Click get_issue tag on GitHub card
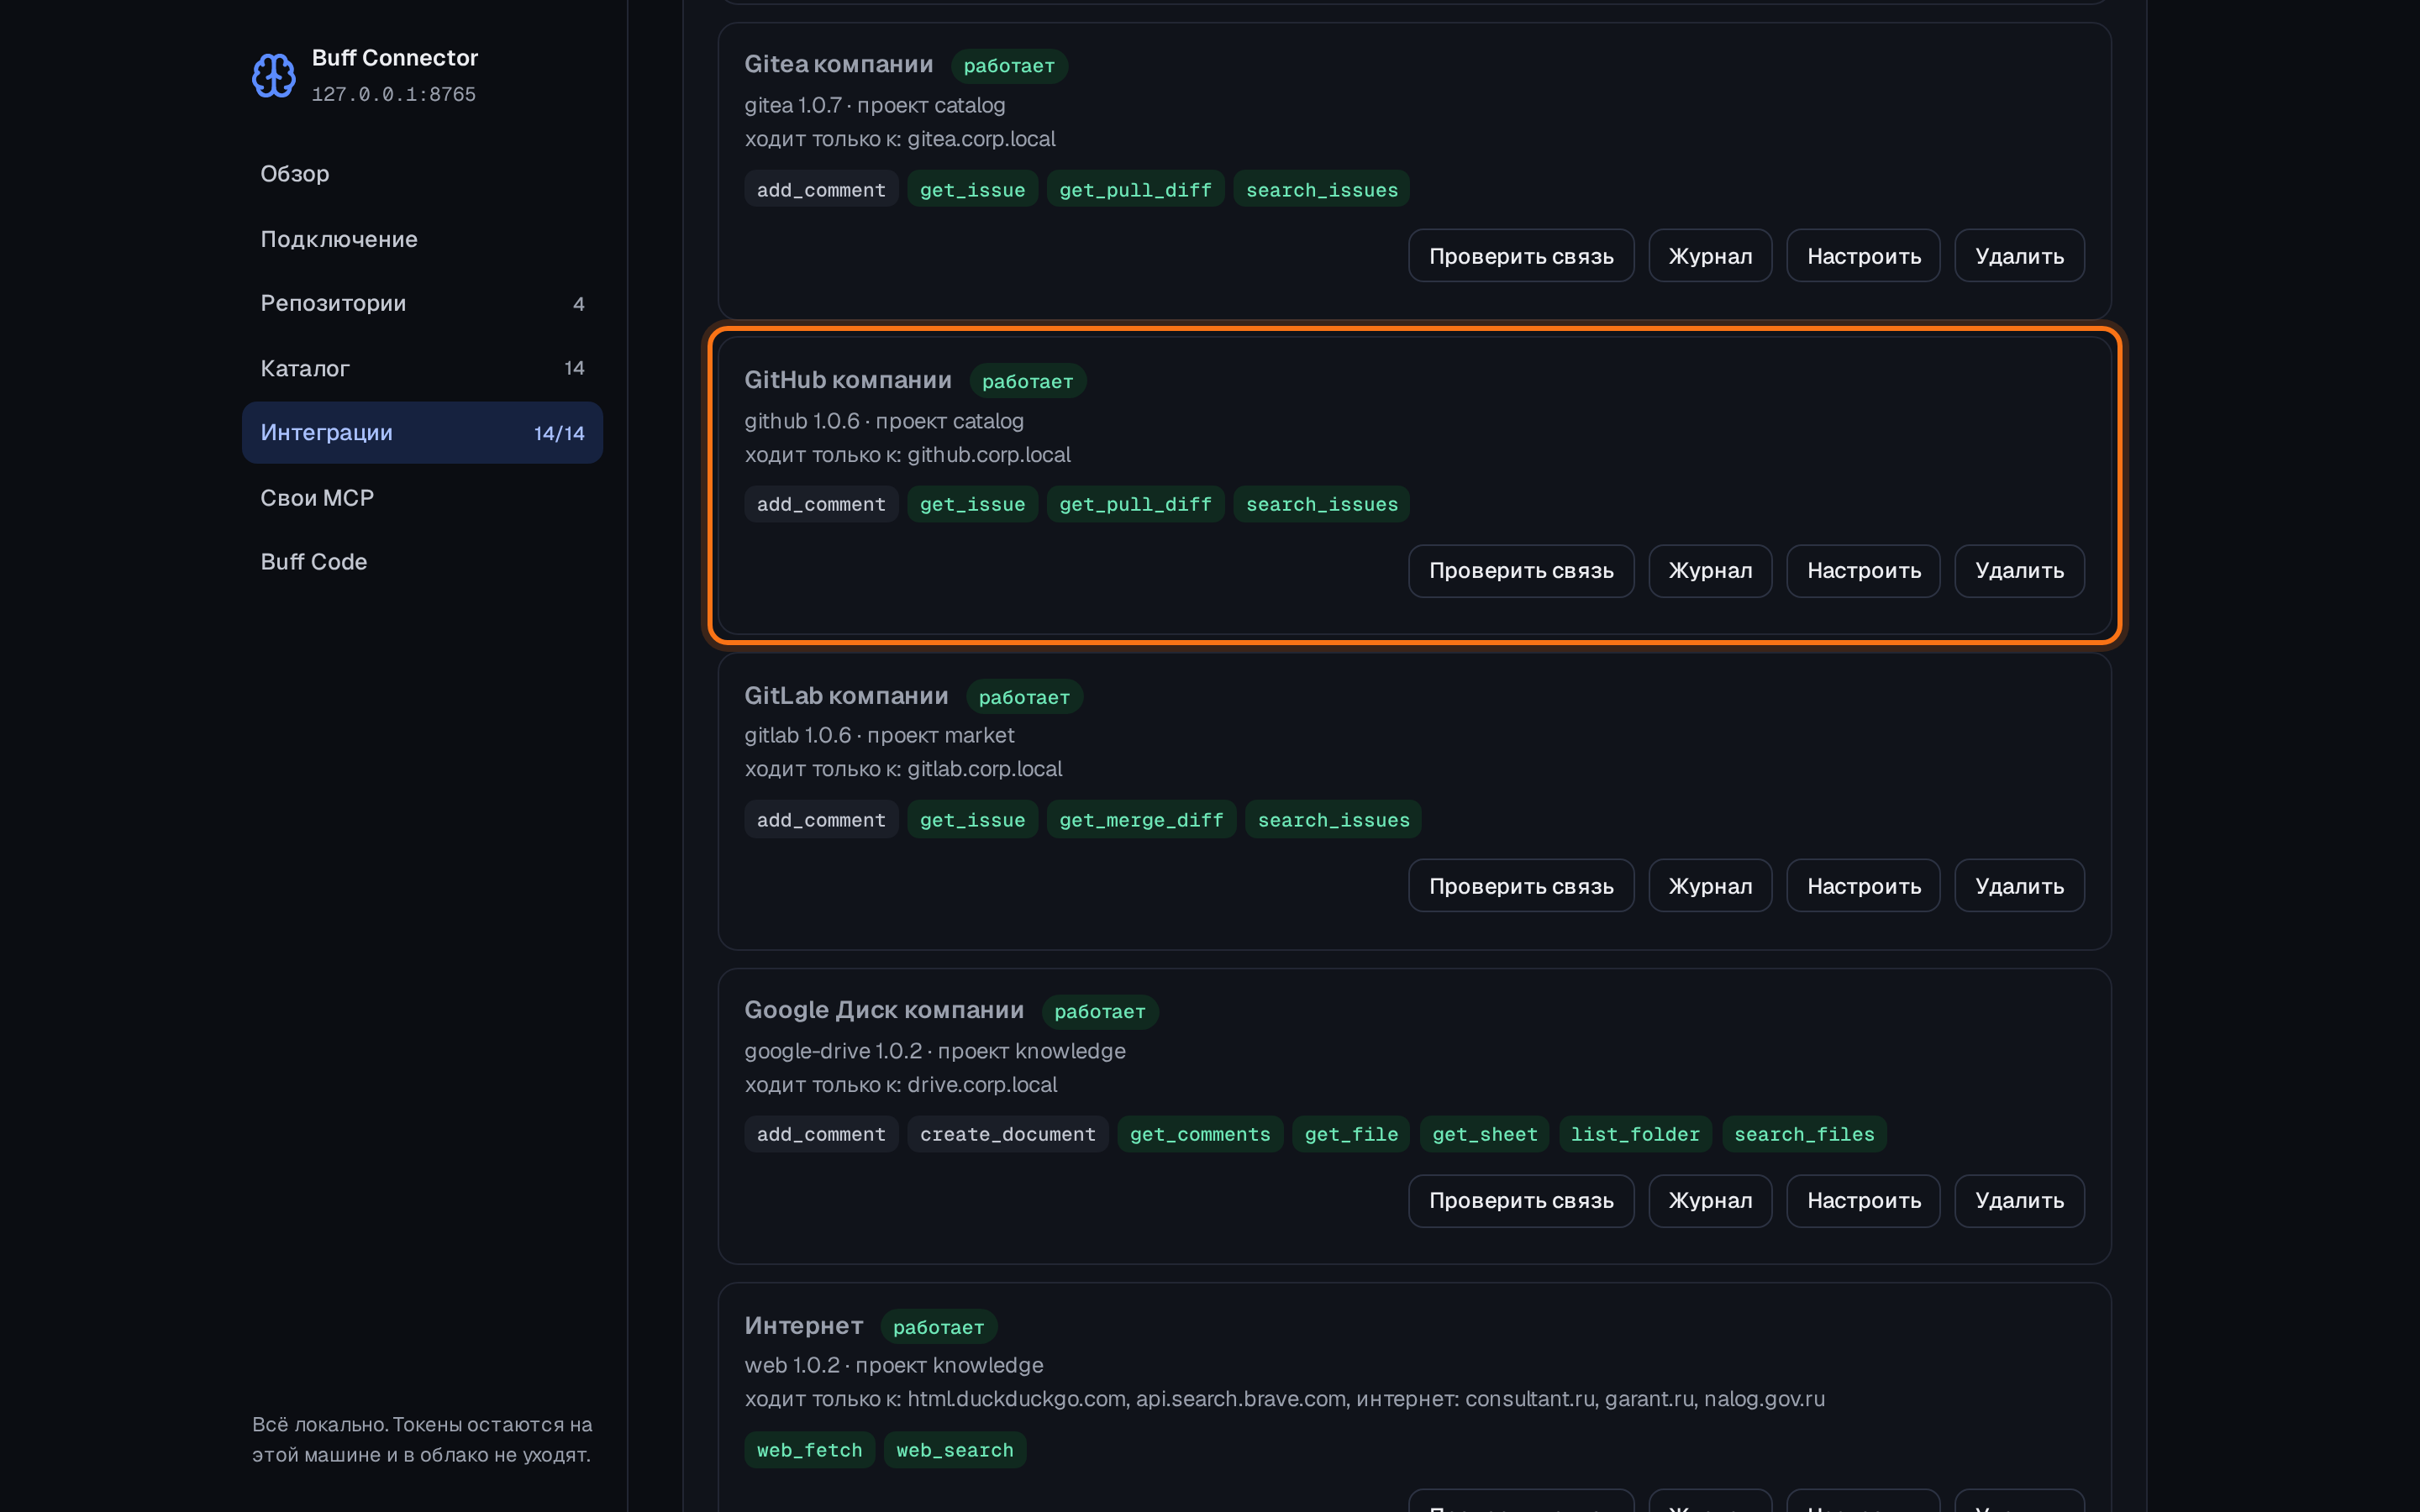 pos(972,504)
